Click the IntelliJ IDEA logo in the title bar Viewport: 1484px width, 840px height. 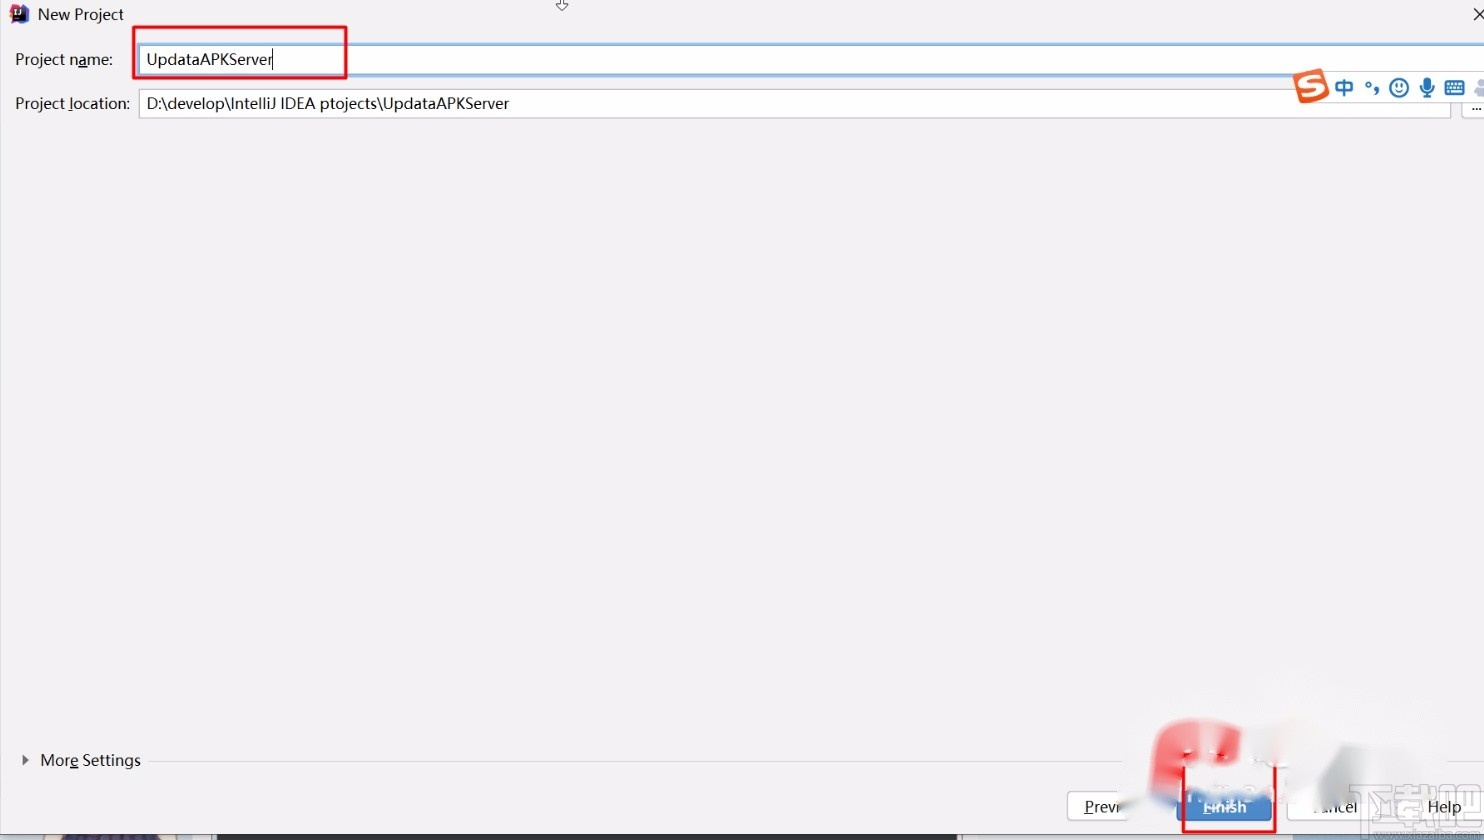18,13
